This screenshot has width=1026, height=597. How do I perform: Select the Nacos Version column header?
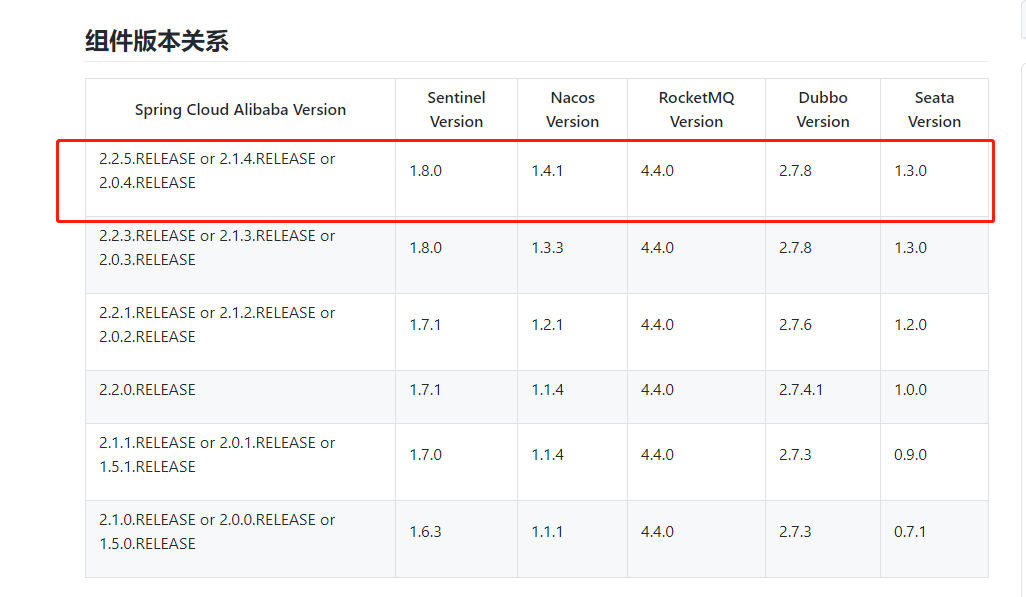573,109
